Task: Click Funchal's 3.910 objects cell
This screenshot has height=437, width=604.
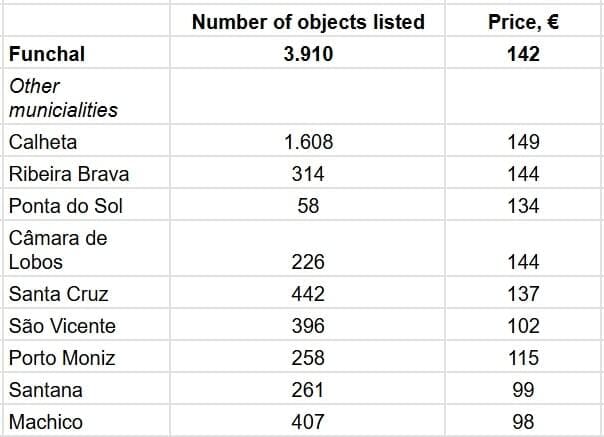Action: click(x=308, y=54)
